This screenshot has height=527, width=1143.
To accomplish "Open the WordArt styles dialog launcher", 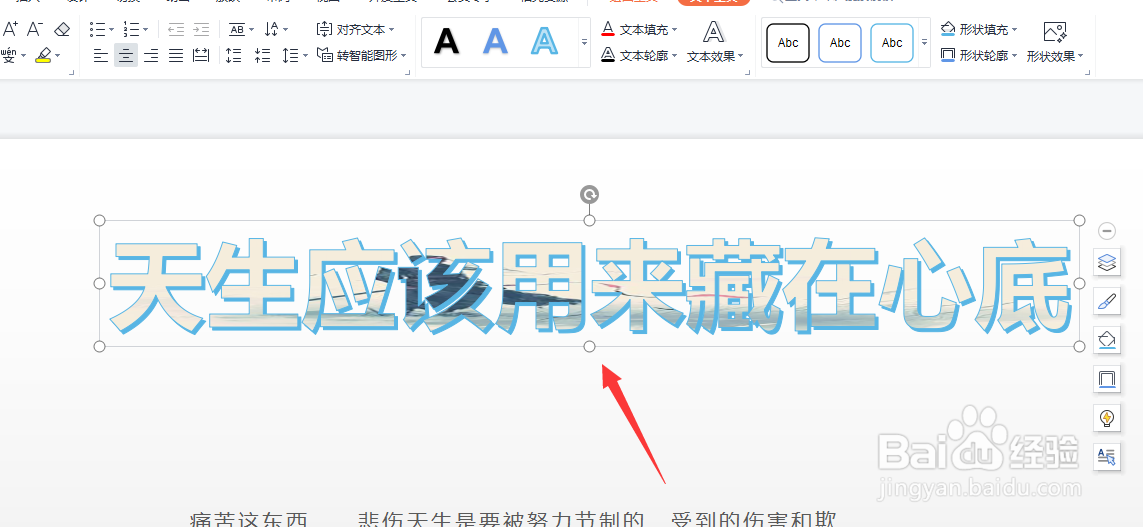I will (747, 72).
